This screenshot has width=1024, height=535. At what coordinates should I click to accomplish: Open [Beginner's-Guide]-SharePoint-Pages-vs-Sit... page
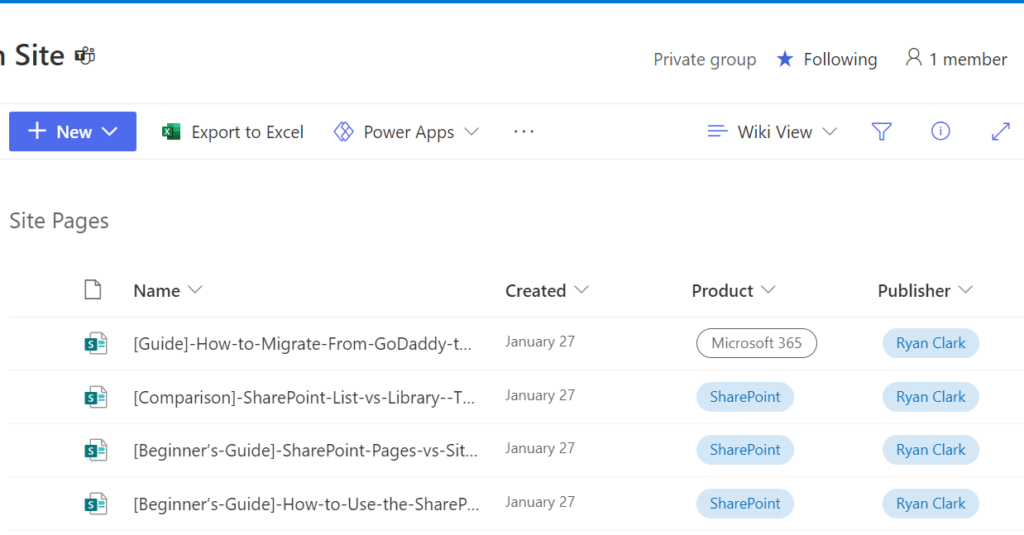coord(306,451)
